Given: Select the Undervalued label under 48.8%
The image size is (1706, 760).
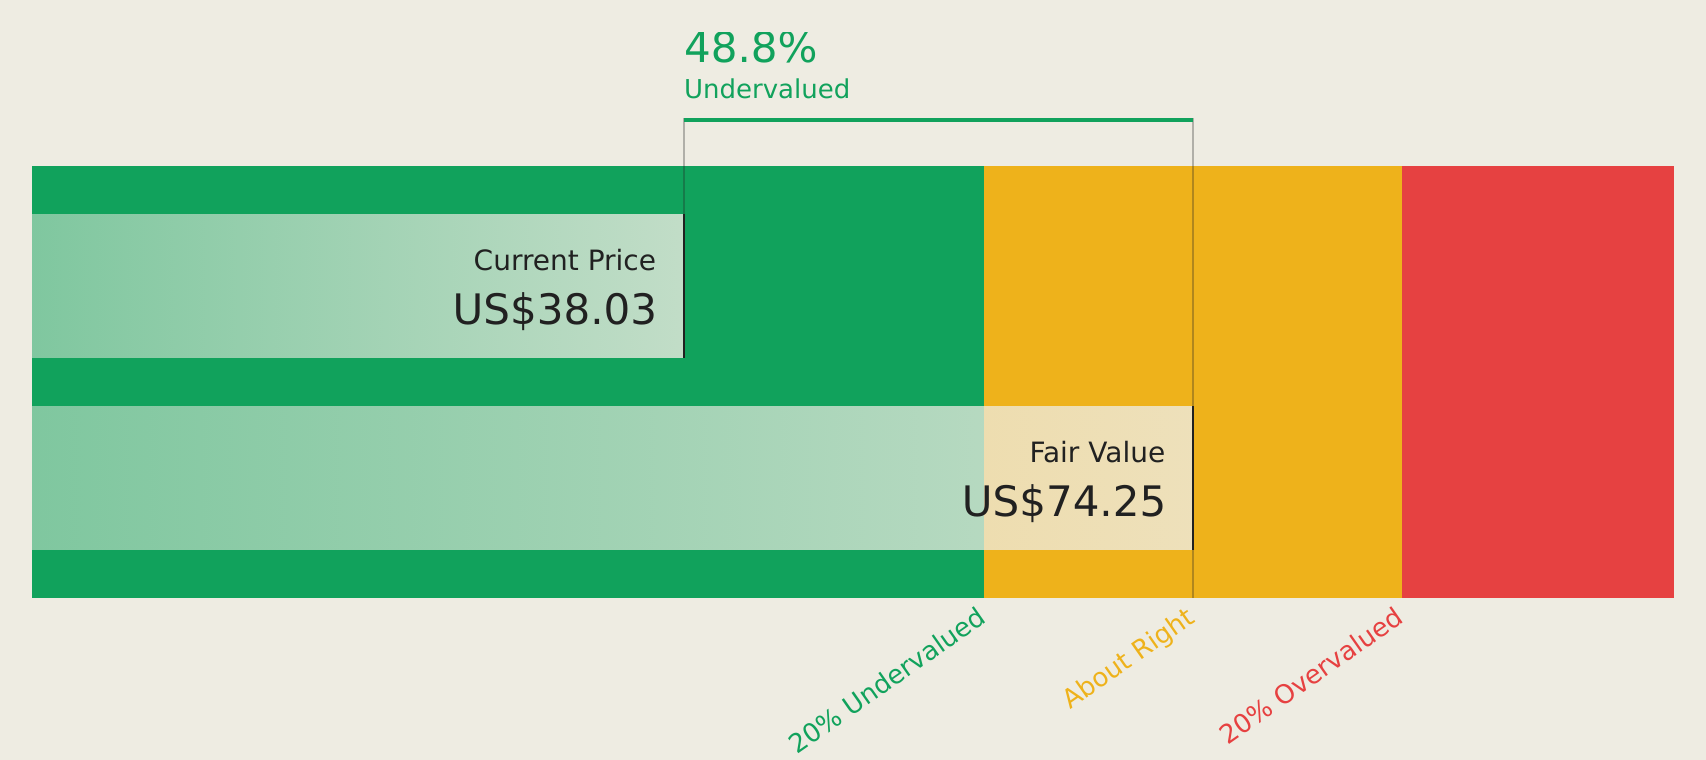Looking at the screenshot, I should [x=767, y=89].
